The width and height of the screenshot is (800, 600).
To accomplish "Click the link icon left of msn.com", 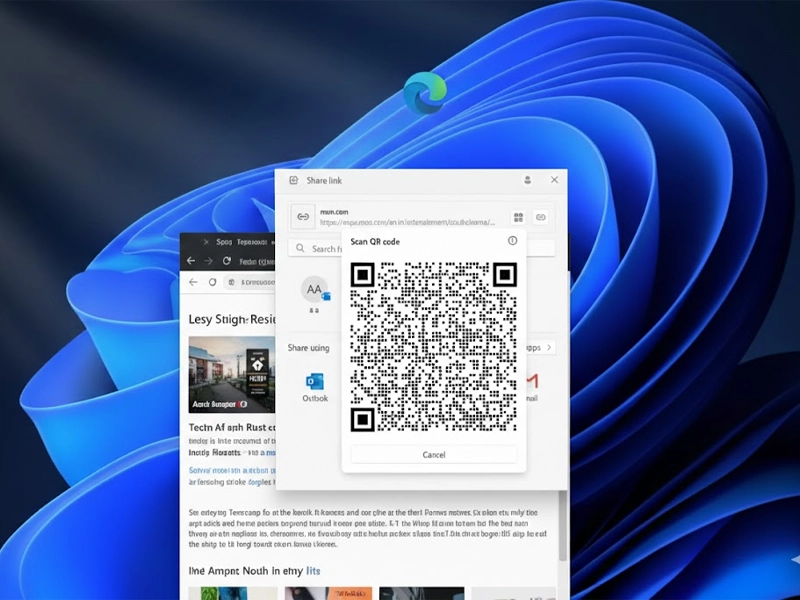I will (x=302, y=217).
